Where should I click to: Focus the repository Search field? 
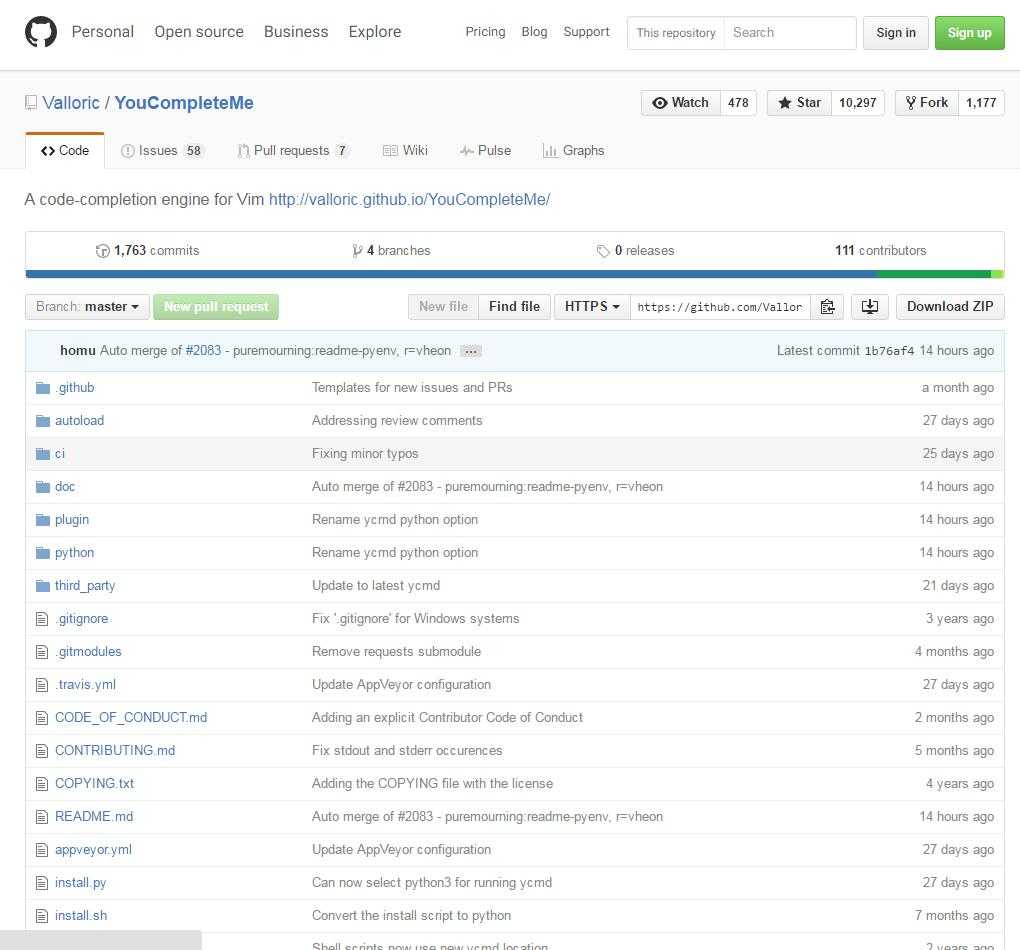(790, 33)
